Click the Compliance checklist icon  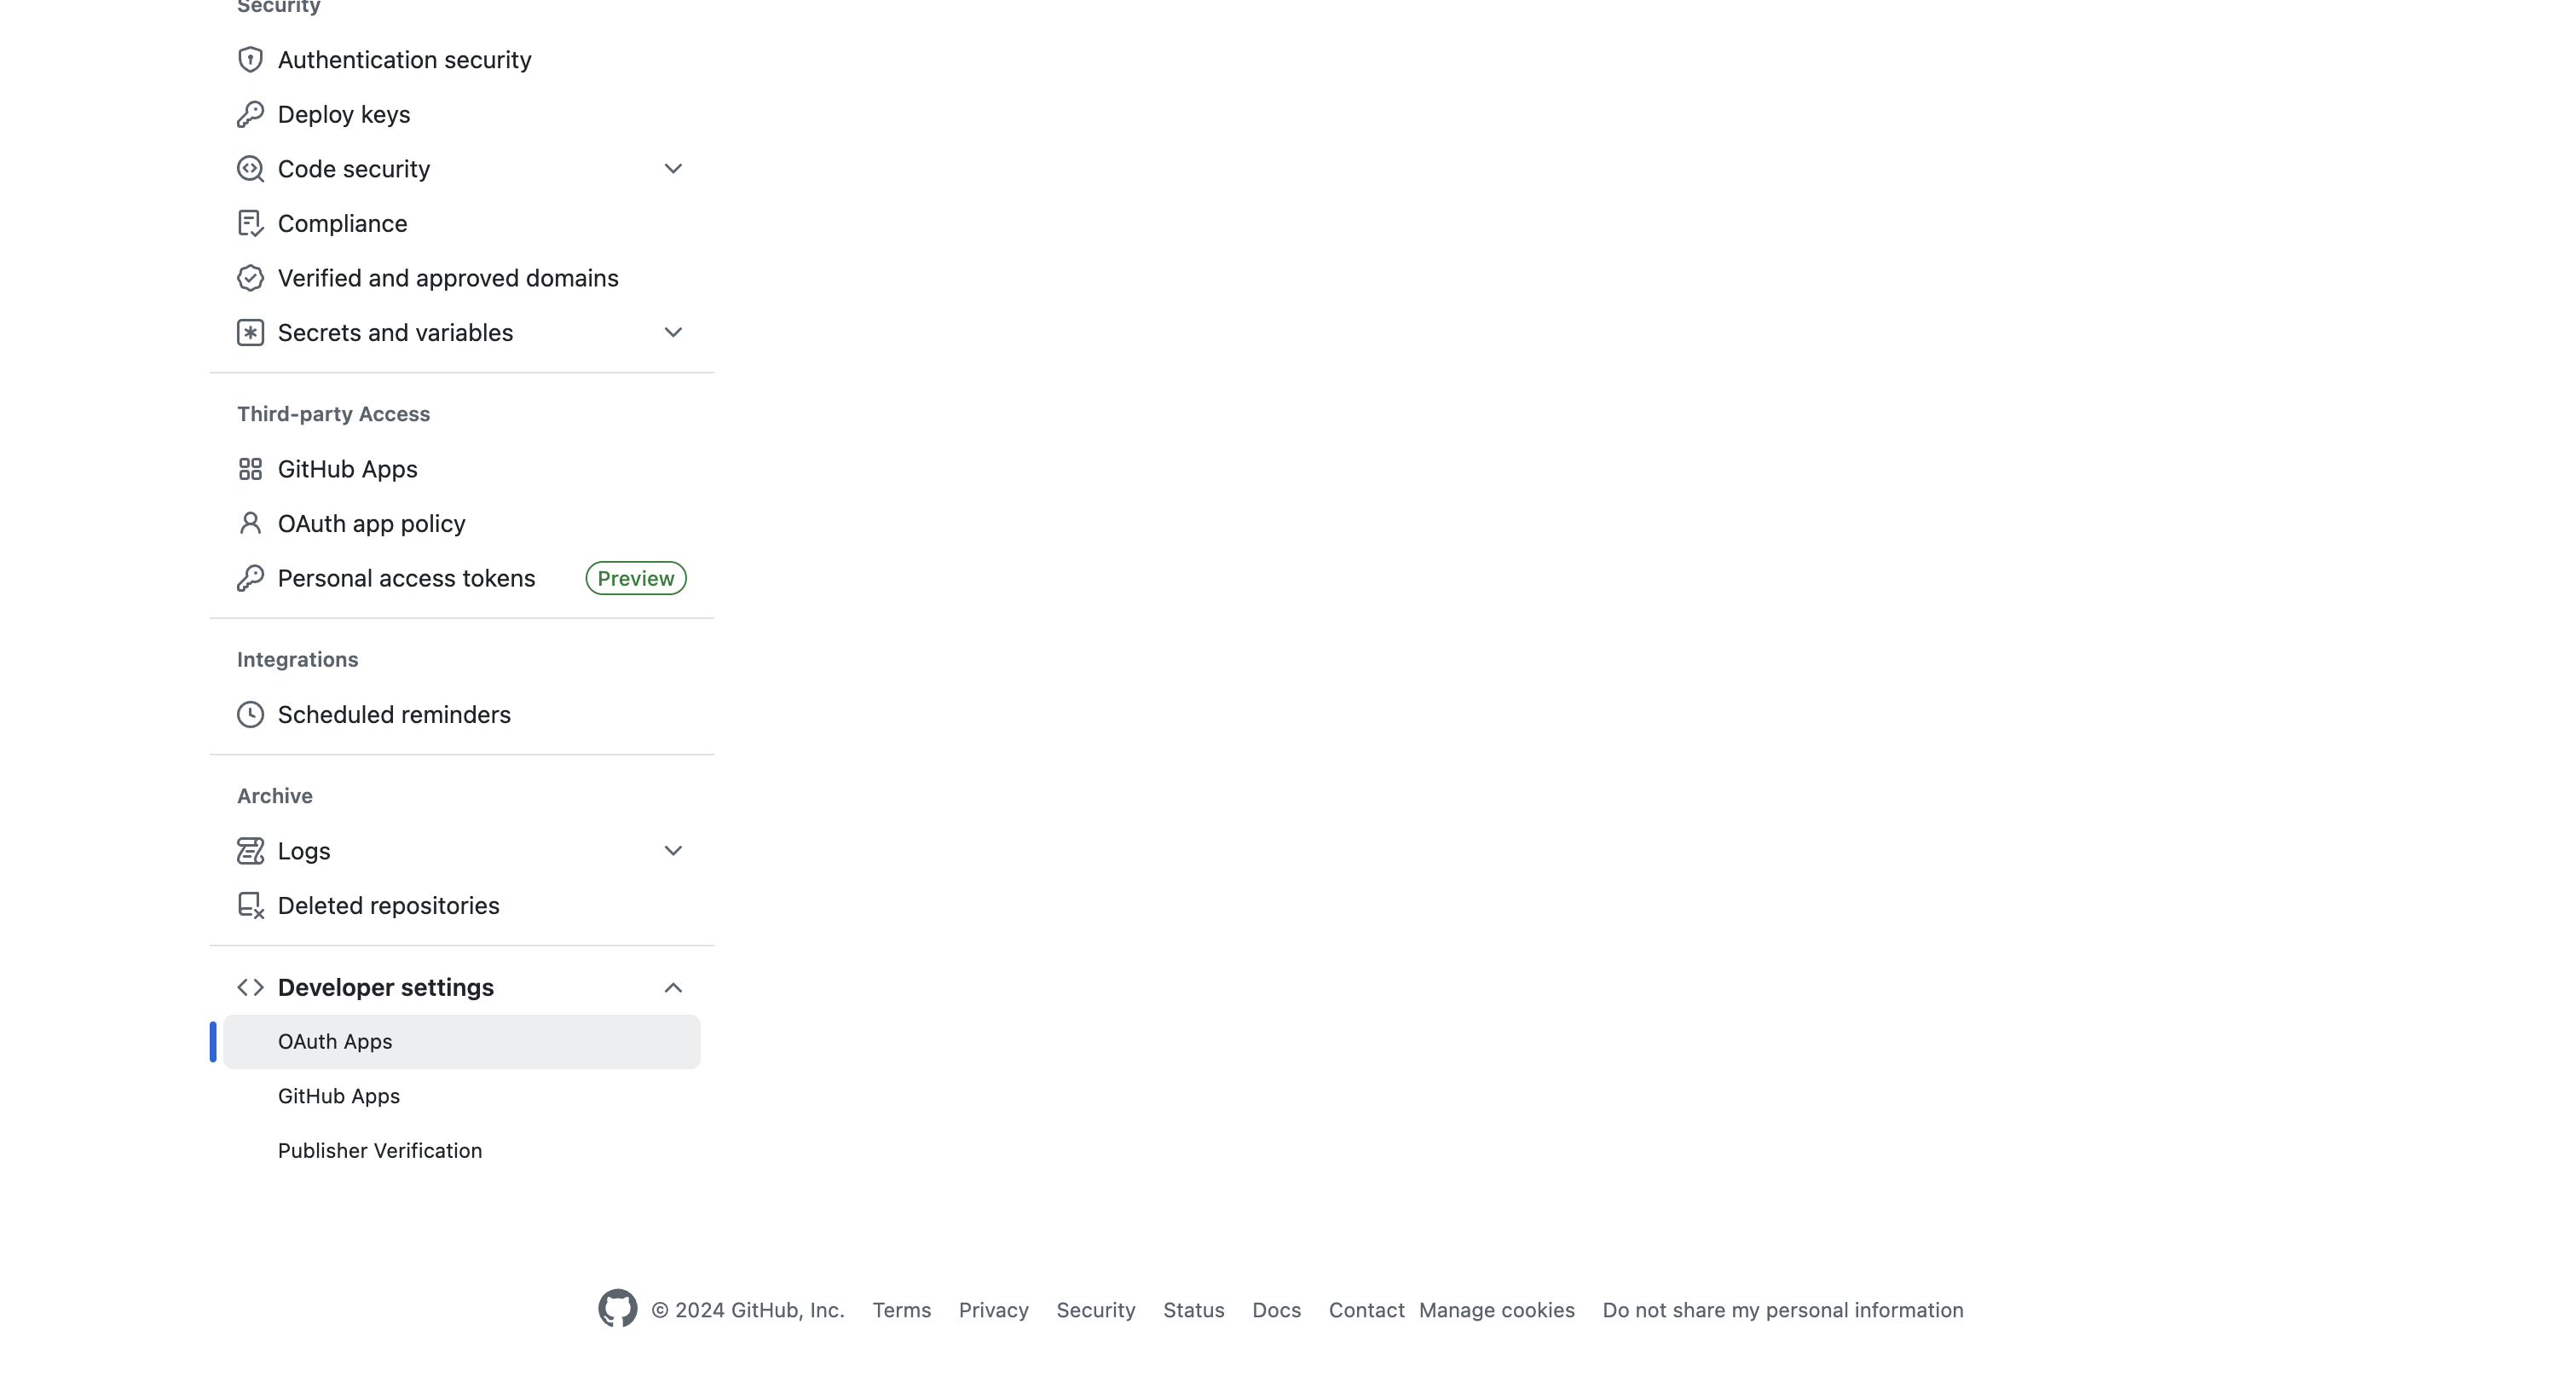click(x=250, y=224)
